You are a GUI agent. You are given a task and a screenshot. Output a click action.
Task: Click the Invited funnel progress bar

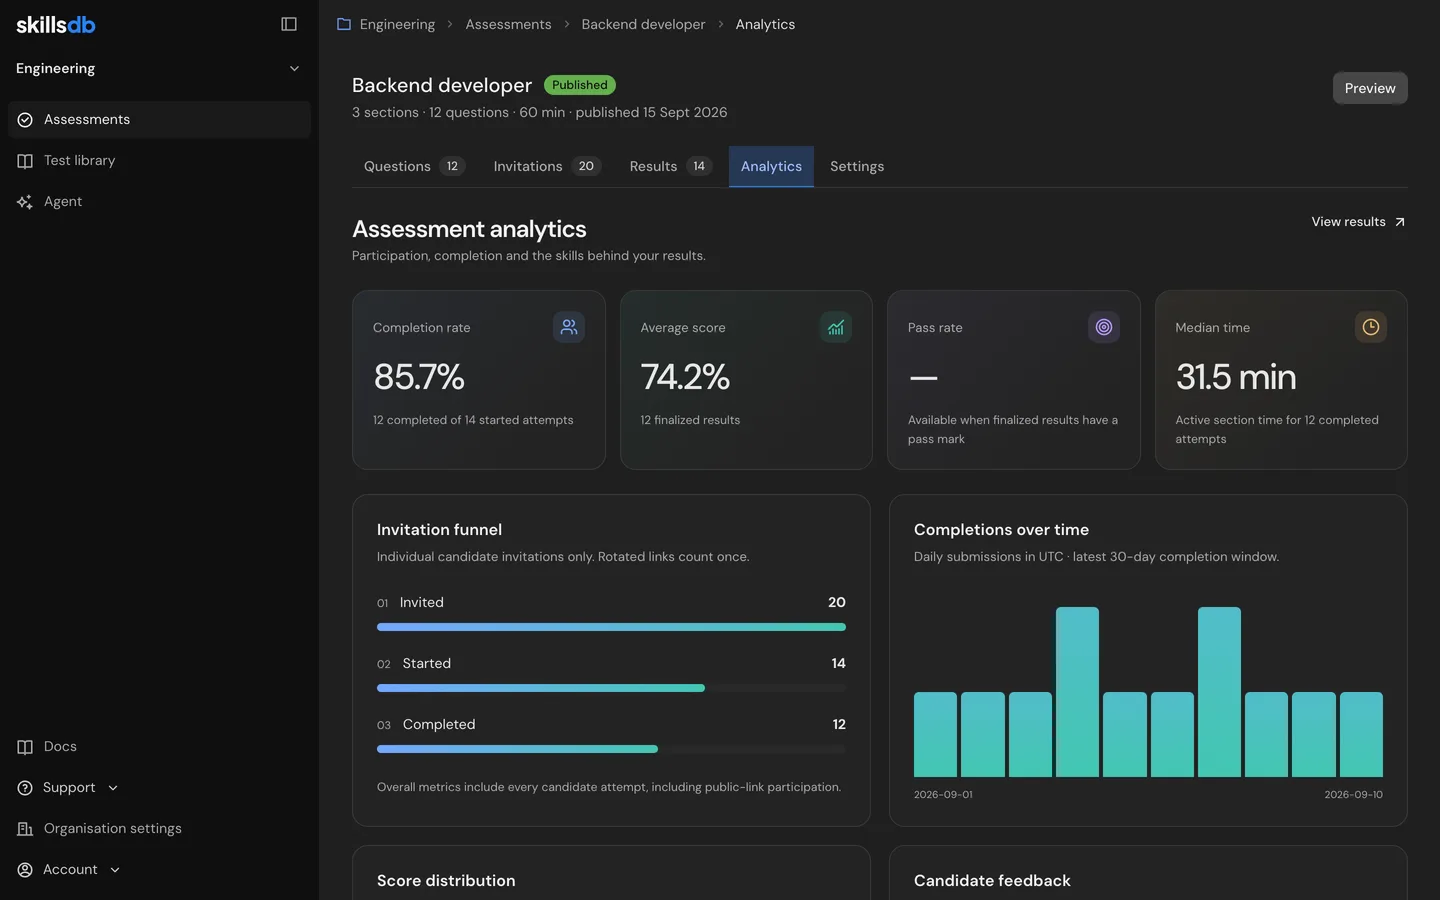coord(611,627)
